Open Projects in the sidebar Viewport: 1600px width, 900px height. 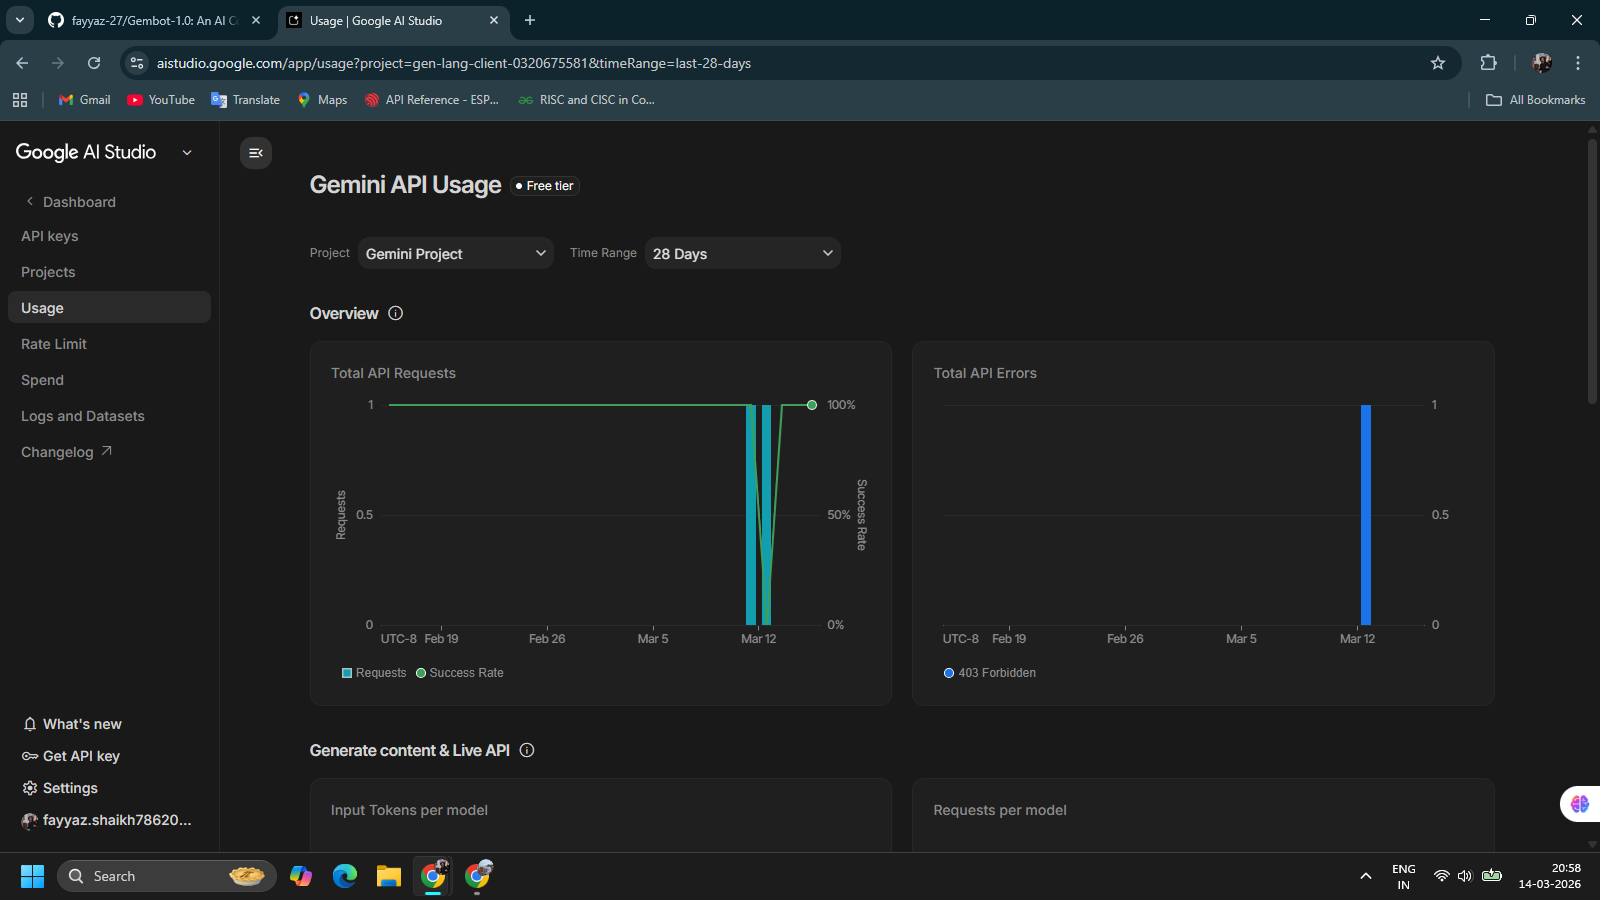click(x=48, y=272)
